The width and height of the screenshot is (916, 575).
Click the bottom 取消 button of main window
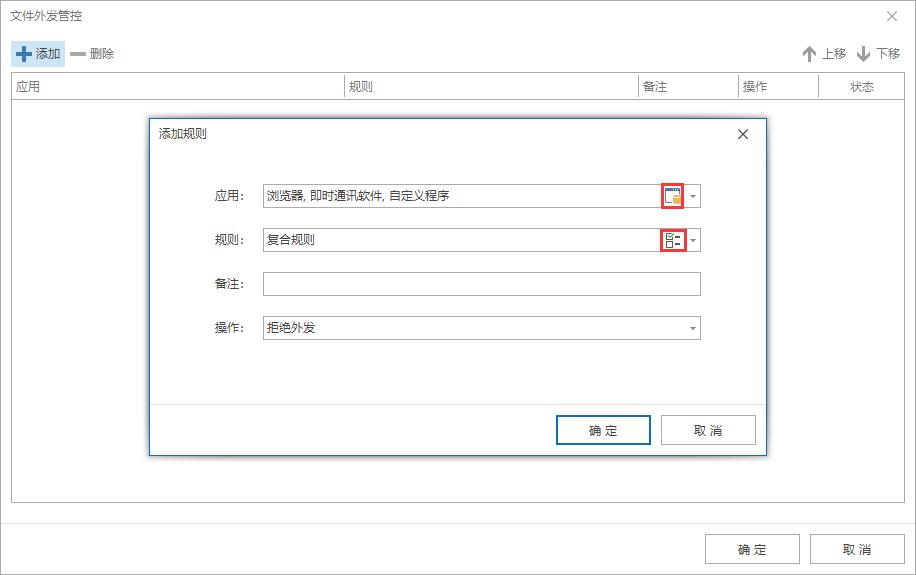857,549
